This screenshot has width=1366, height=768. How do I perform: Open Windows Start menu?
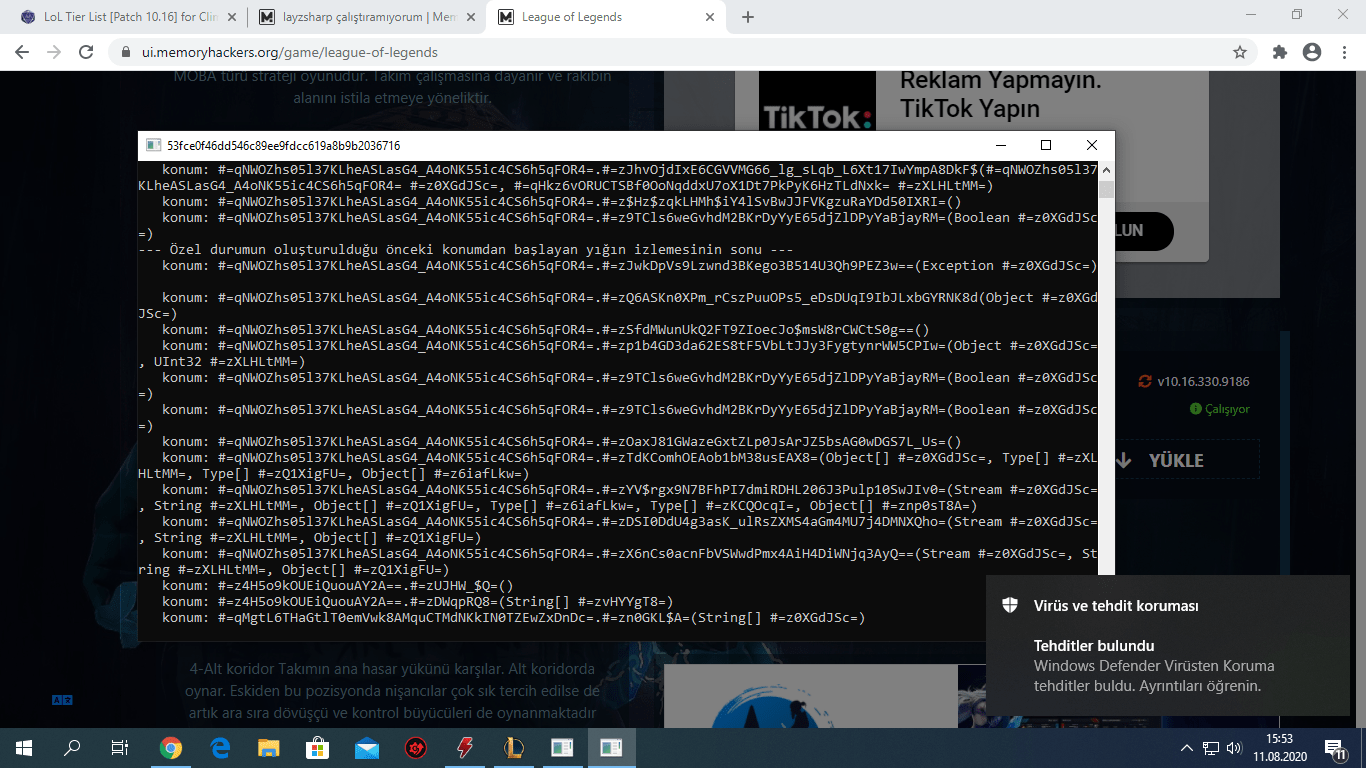[24, 747]
